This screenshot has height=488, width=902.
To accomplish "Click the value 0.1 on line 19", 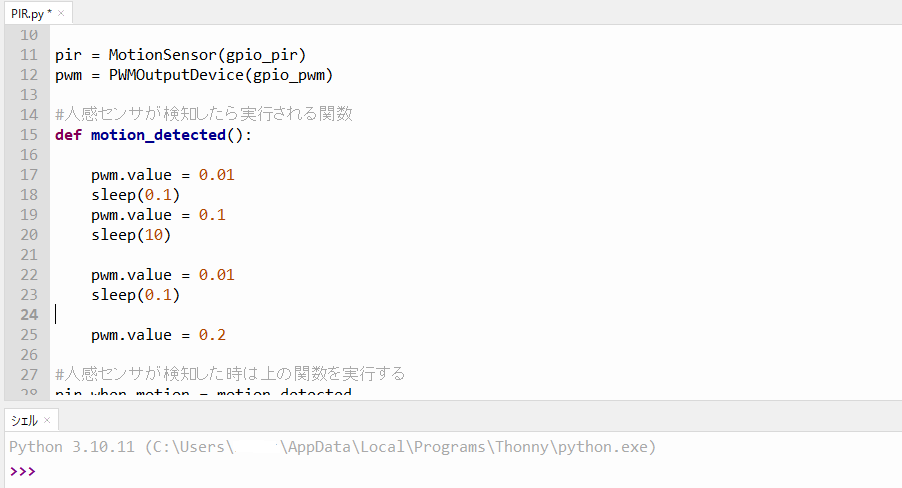I will pos(212,215).
